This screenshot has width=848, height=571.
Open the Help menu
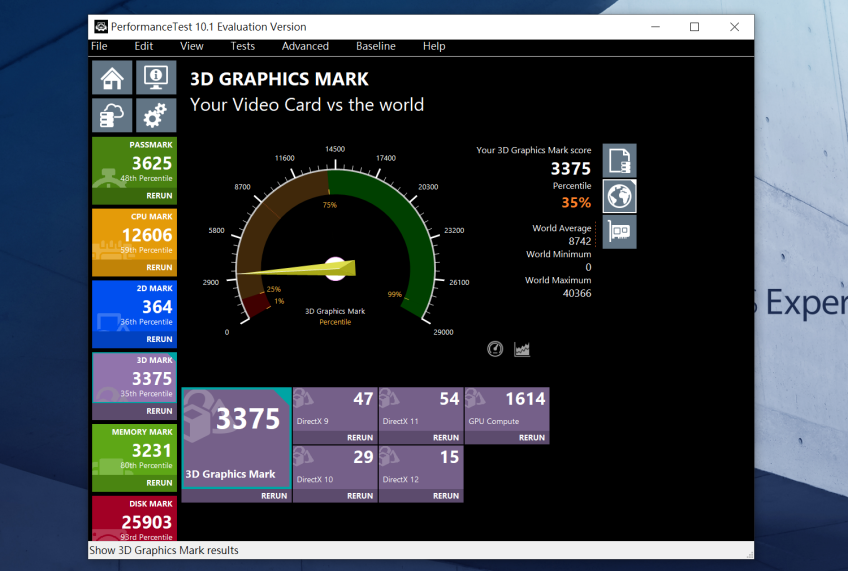[x=434, y=46]
